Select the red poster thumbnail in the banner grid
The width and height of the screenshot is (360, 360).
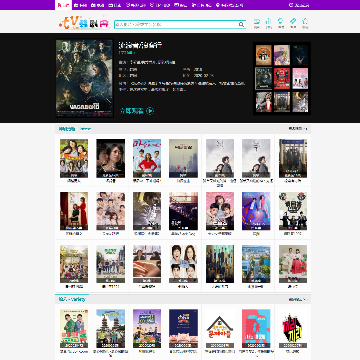282,78
